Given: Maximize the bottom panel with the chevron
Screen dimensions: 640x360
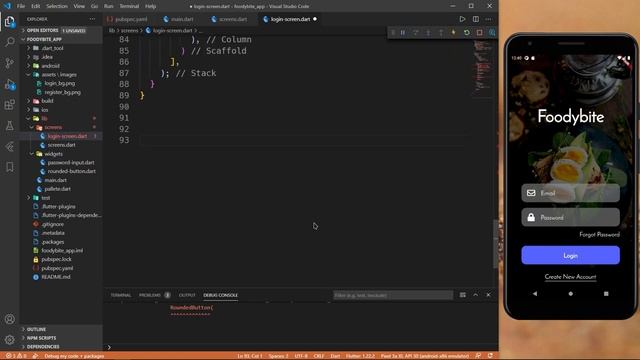Looking at the screenshot, I should 476,295.
